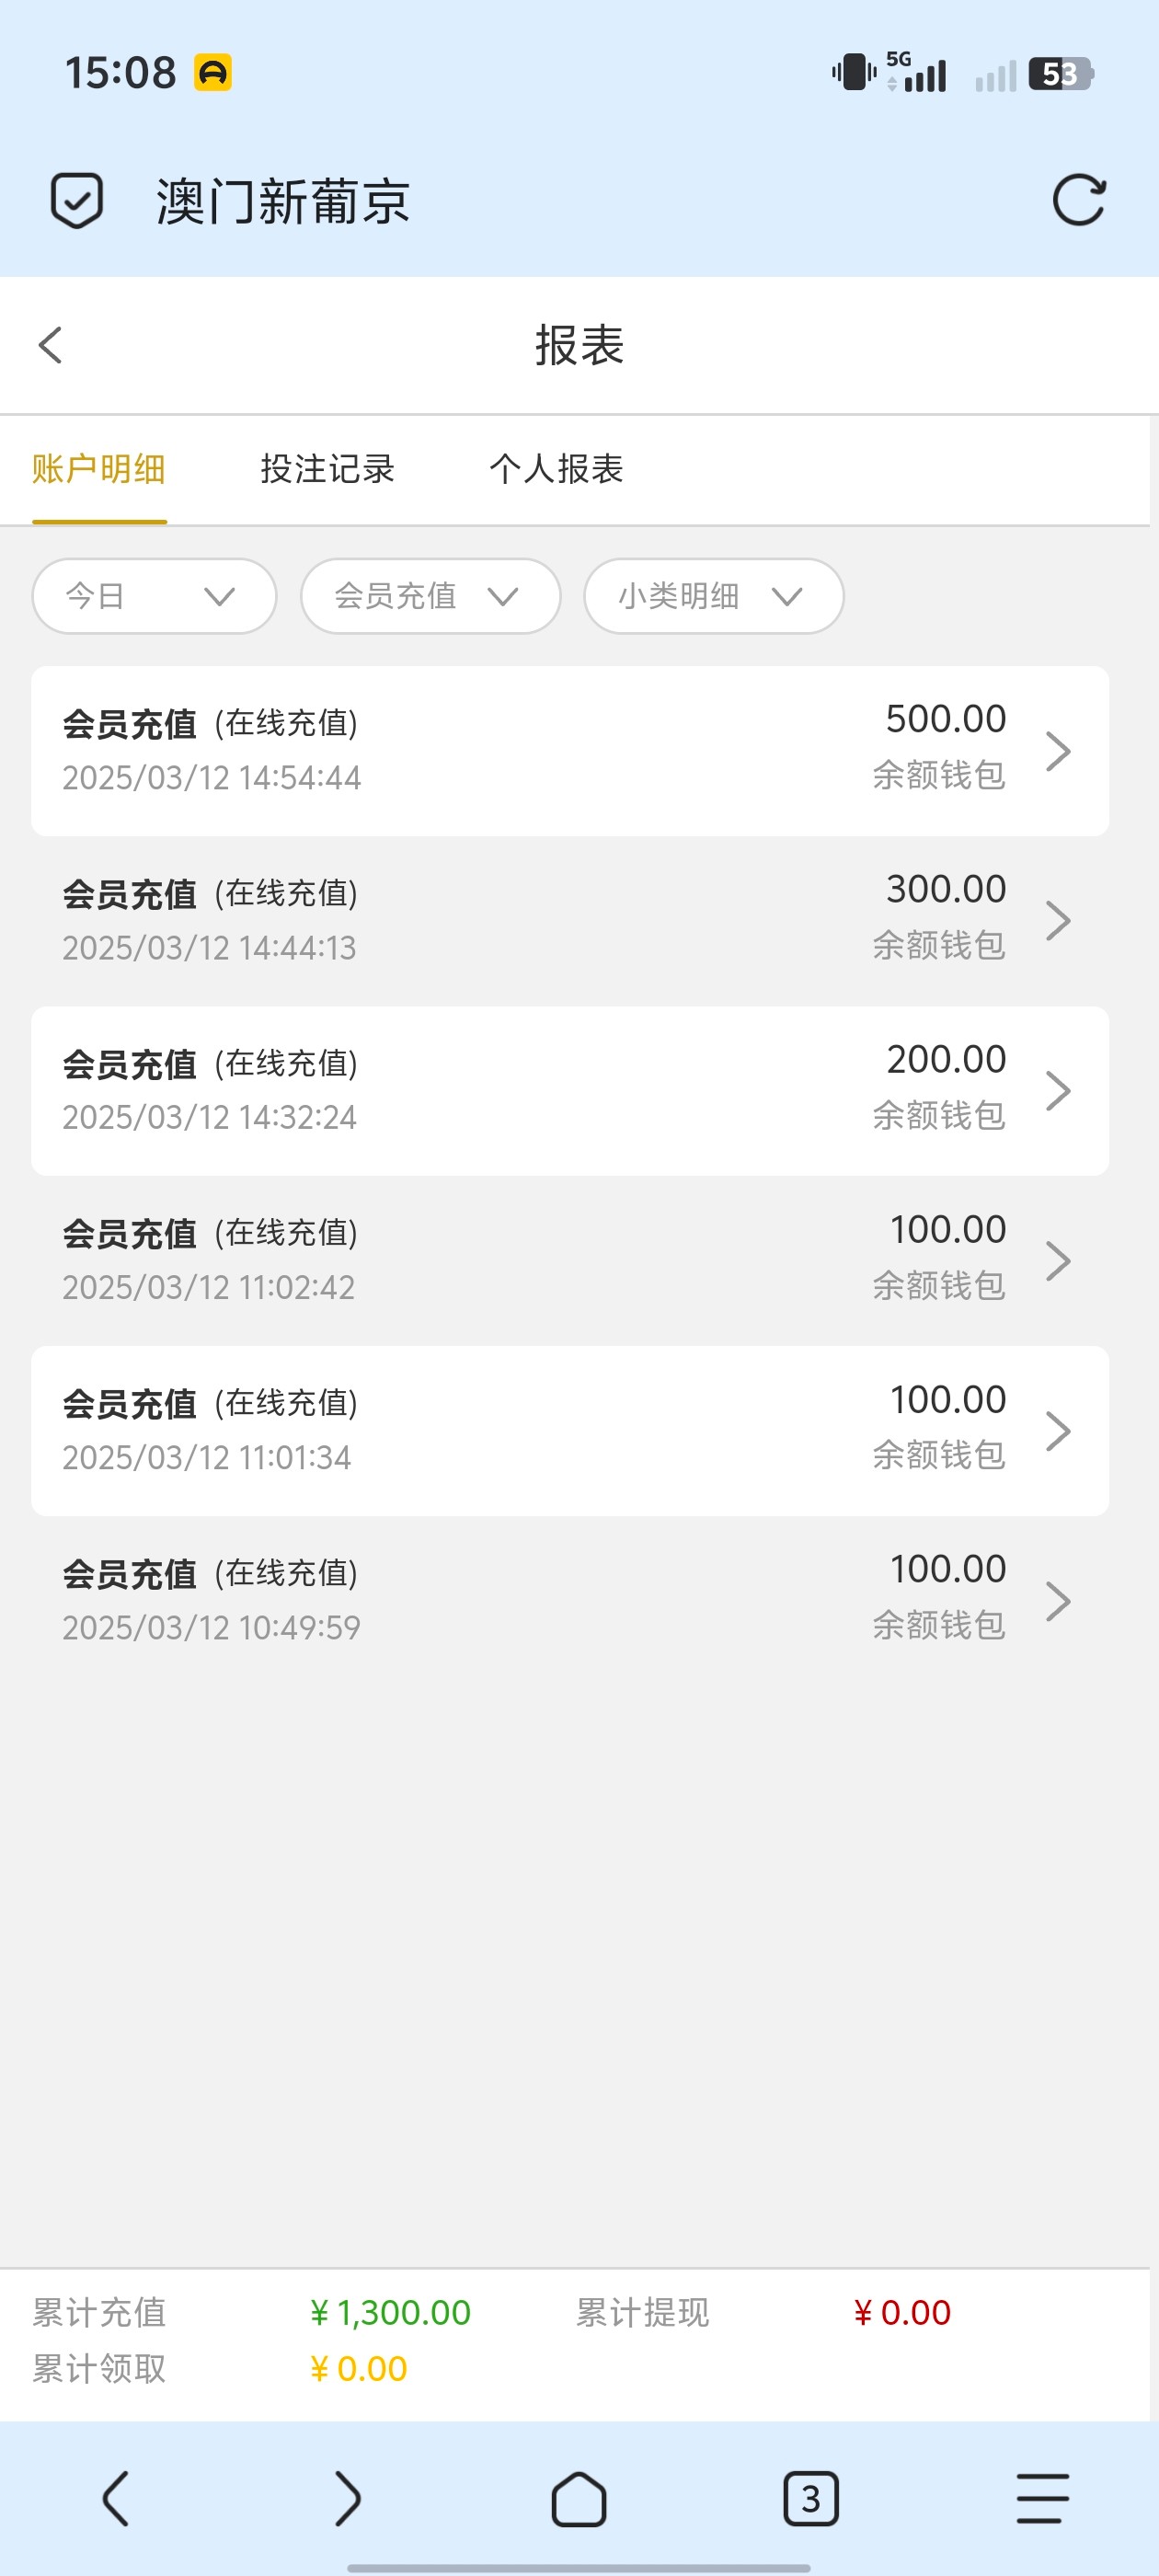Screen dimensions: 1159x2576
Task: Open the 小类明细 subcategory dropdown
Action: click(713, 596)
